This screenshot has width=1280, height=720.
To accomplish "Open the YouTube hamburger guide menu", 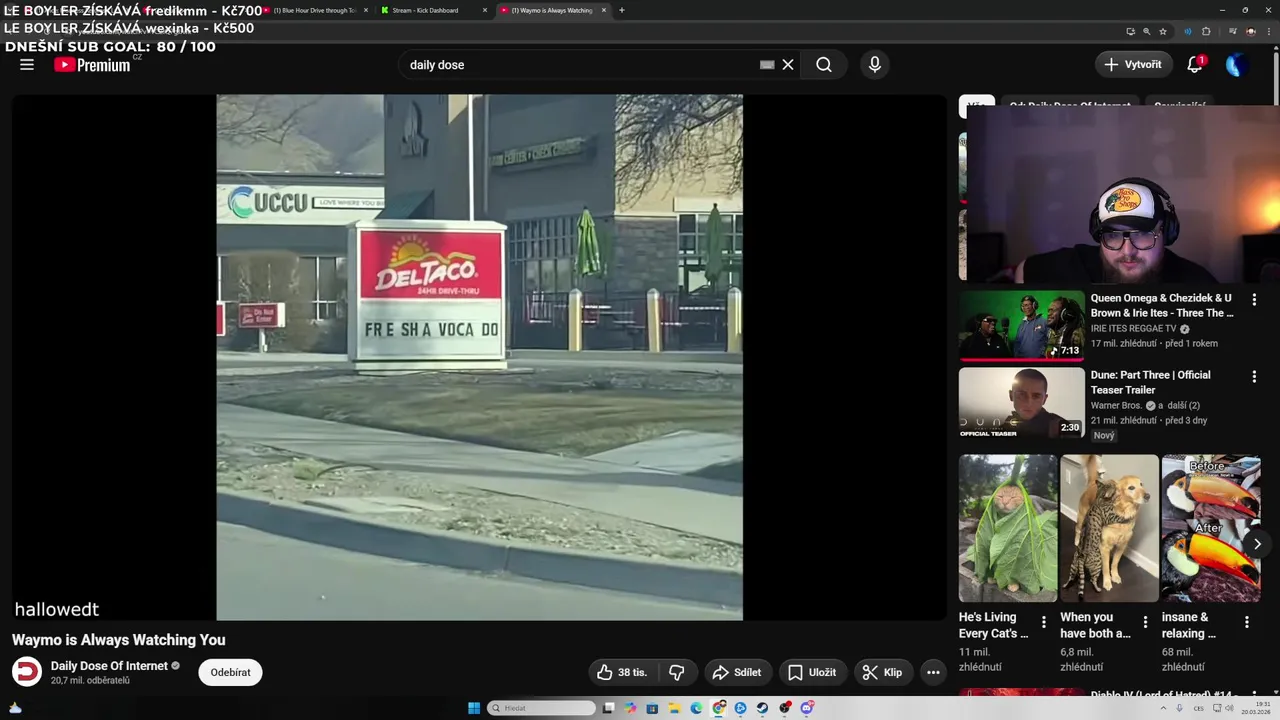I will (x=27, y=65).
